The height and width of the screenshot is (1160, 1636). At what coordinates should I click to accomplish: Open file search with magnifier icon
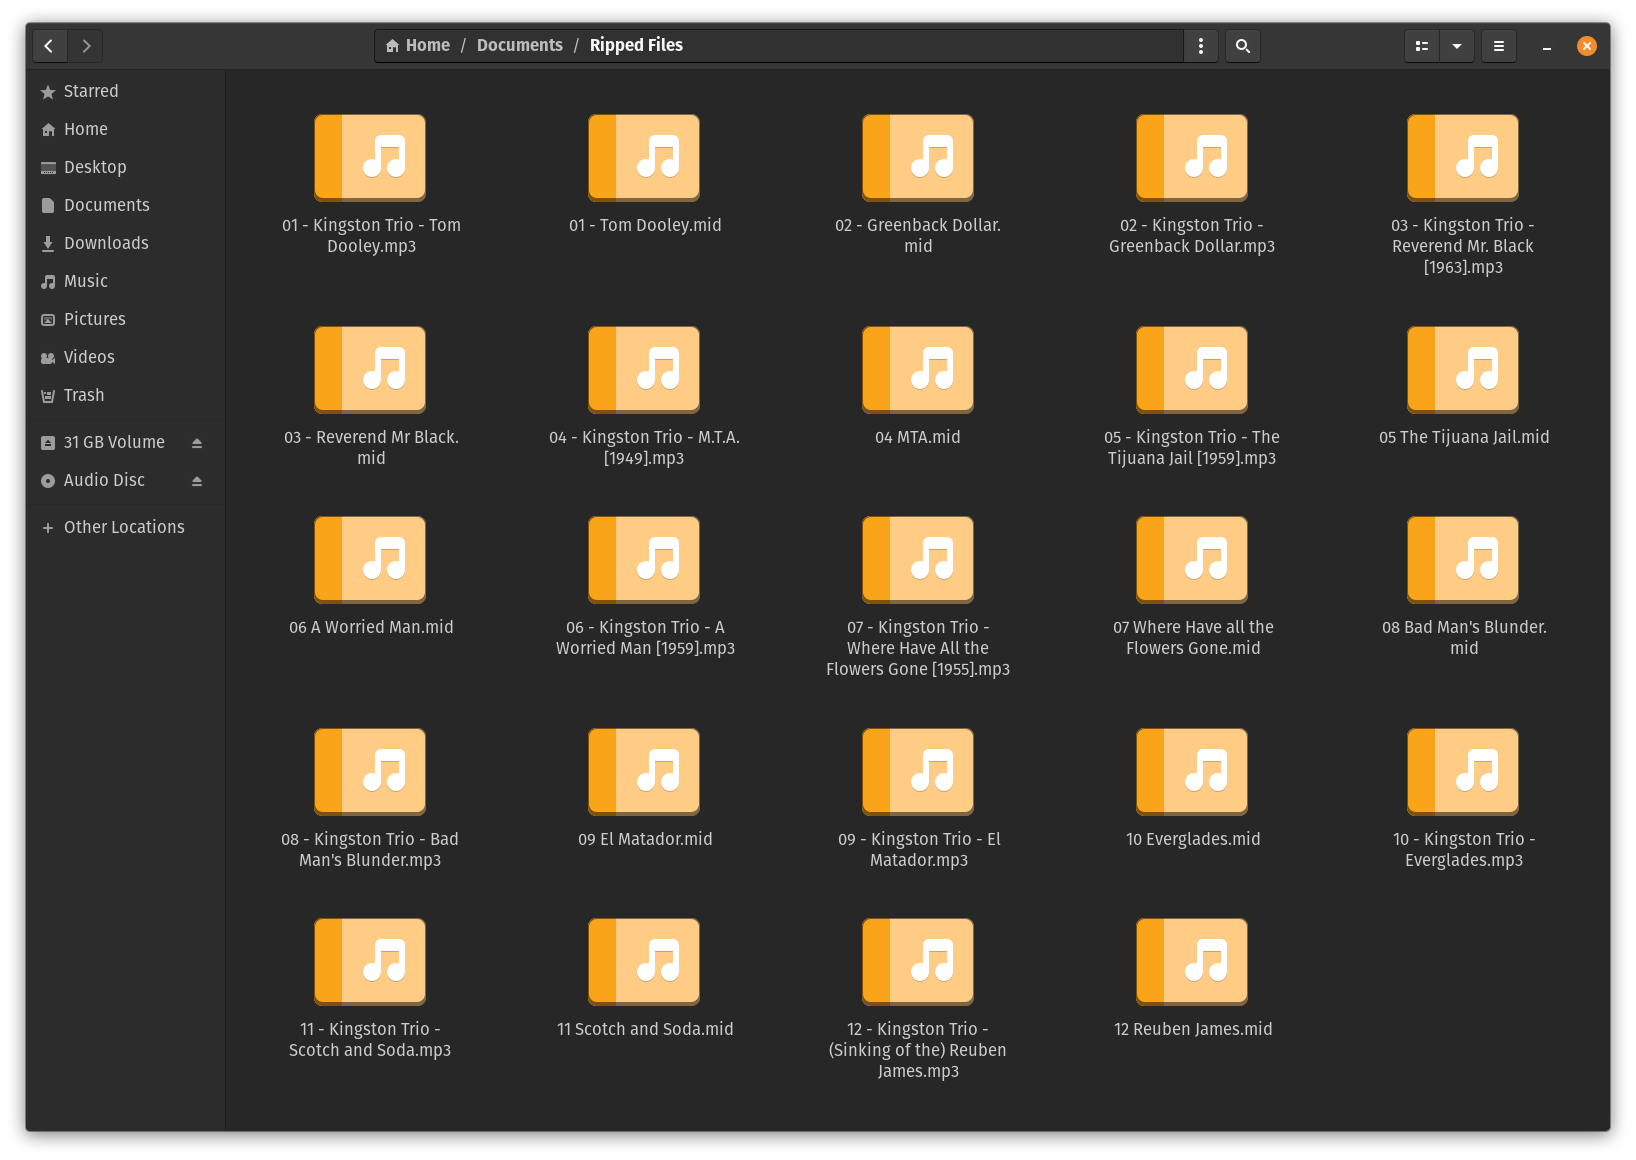[x=1243, y=46]
